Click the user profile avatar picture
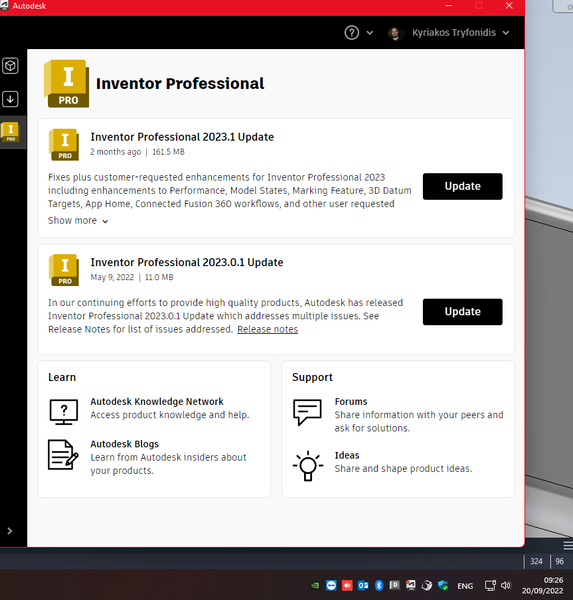The height and width of the screenshot is (600, 573). [x=395, y=33]
